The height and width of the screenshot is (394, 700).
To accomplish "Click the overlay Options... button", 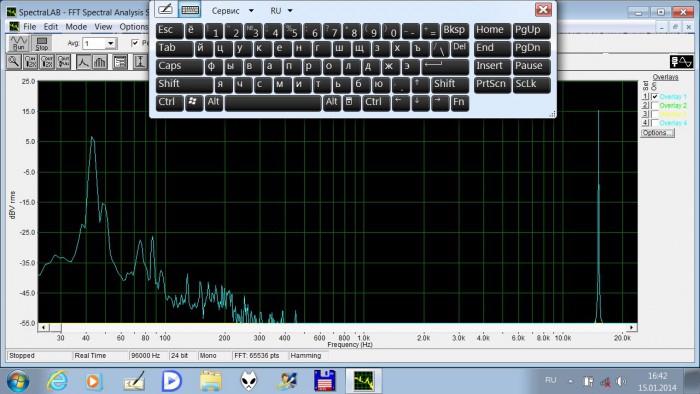I will pos(657,133).
